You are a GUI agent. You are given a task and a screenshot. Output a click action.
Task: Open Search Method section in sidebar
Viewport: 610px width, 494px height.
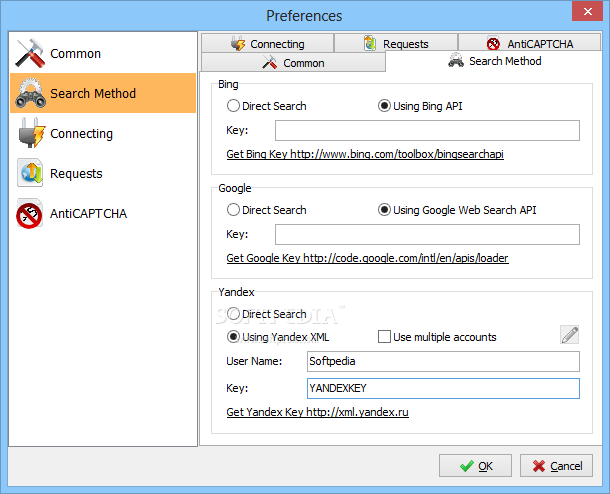(103, 93)
